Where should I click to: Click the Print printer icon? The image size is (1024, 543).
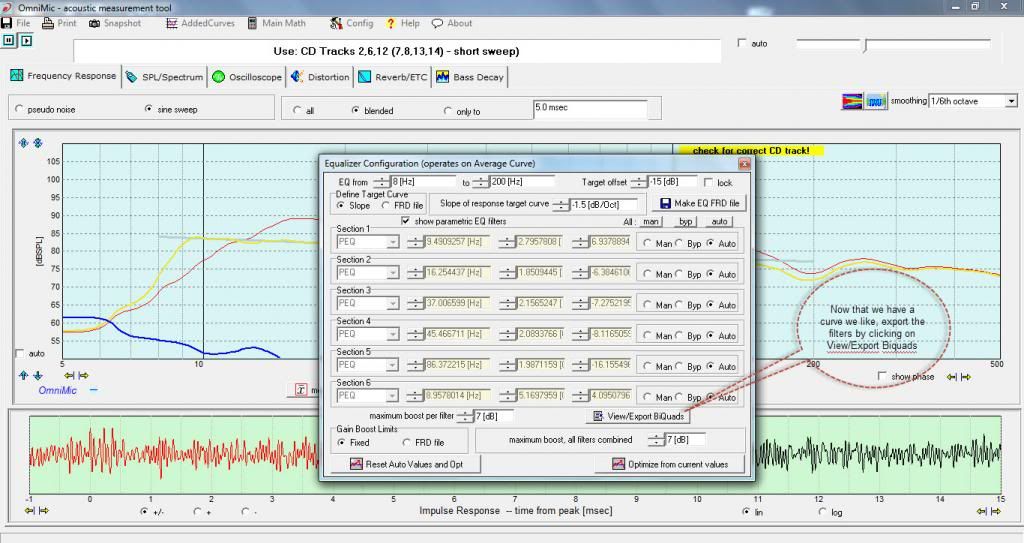click(x=48, y=23)
